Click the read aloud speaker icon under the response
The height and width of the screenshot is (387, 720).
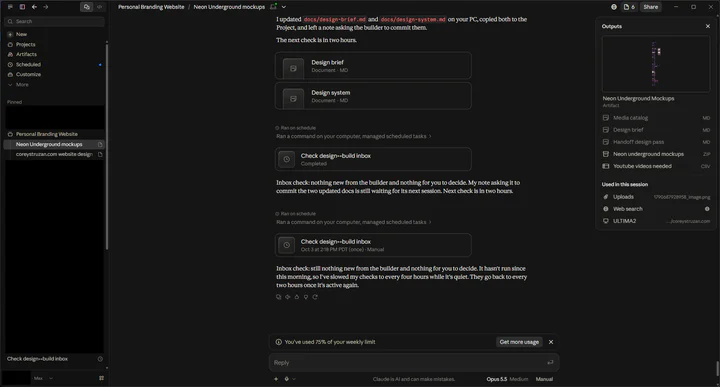pos(288,297)
